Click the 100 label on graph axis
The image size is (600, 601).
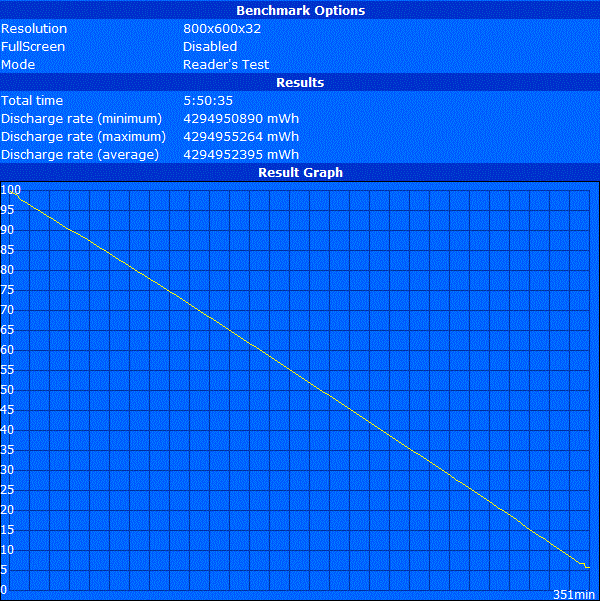(10, 189)
